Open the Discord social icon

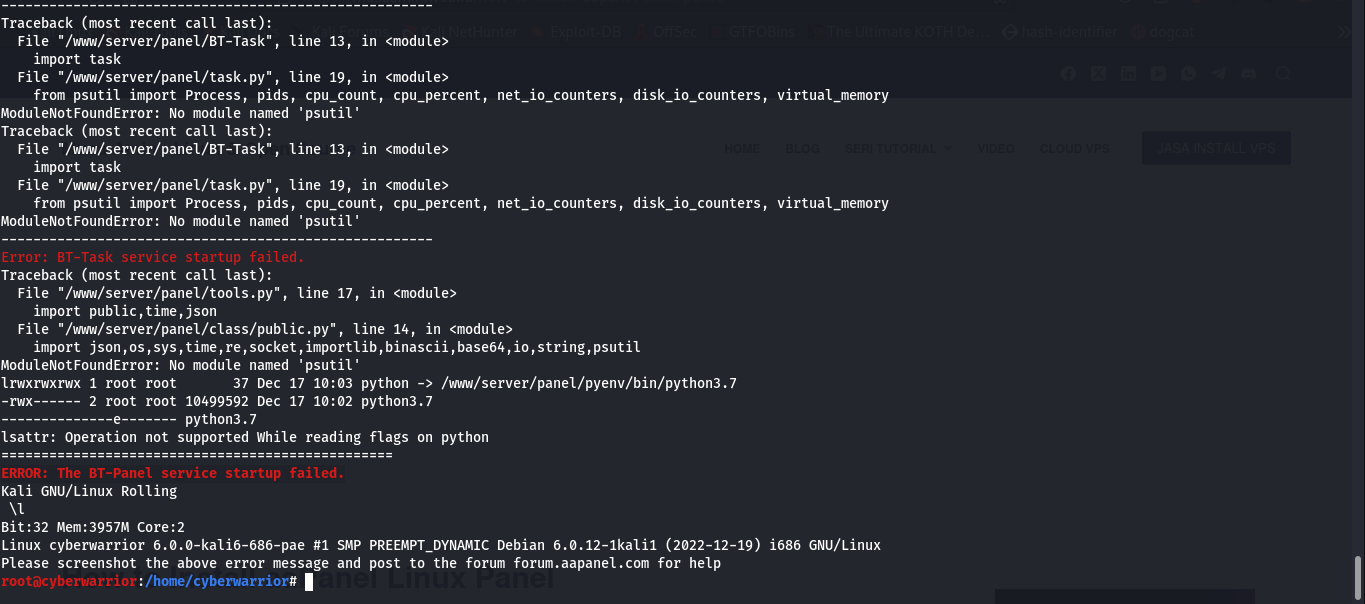pyautogui.click(x=1248, y=73)
